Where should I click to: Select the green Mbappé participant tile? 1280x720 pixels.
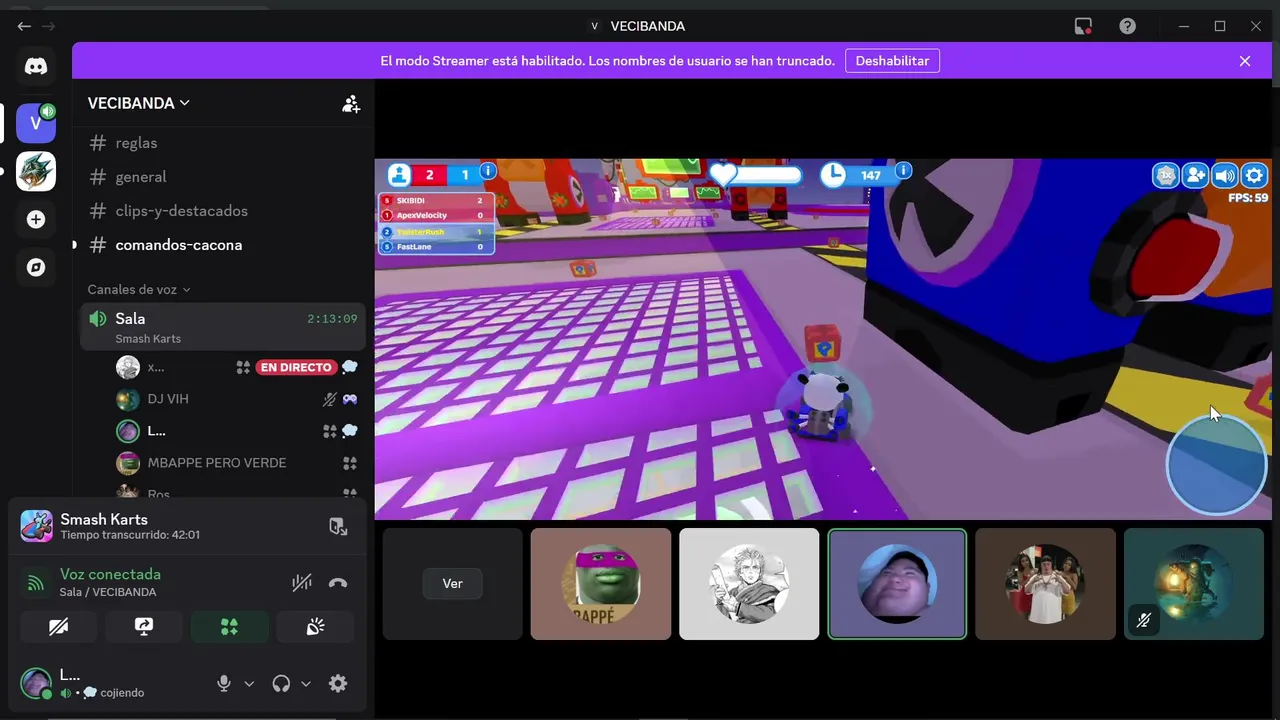point(601,584)
